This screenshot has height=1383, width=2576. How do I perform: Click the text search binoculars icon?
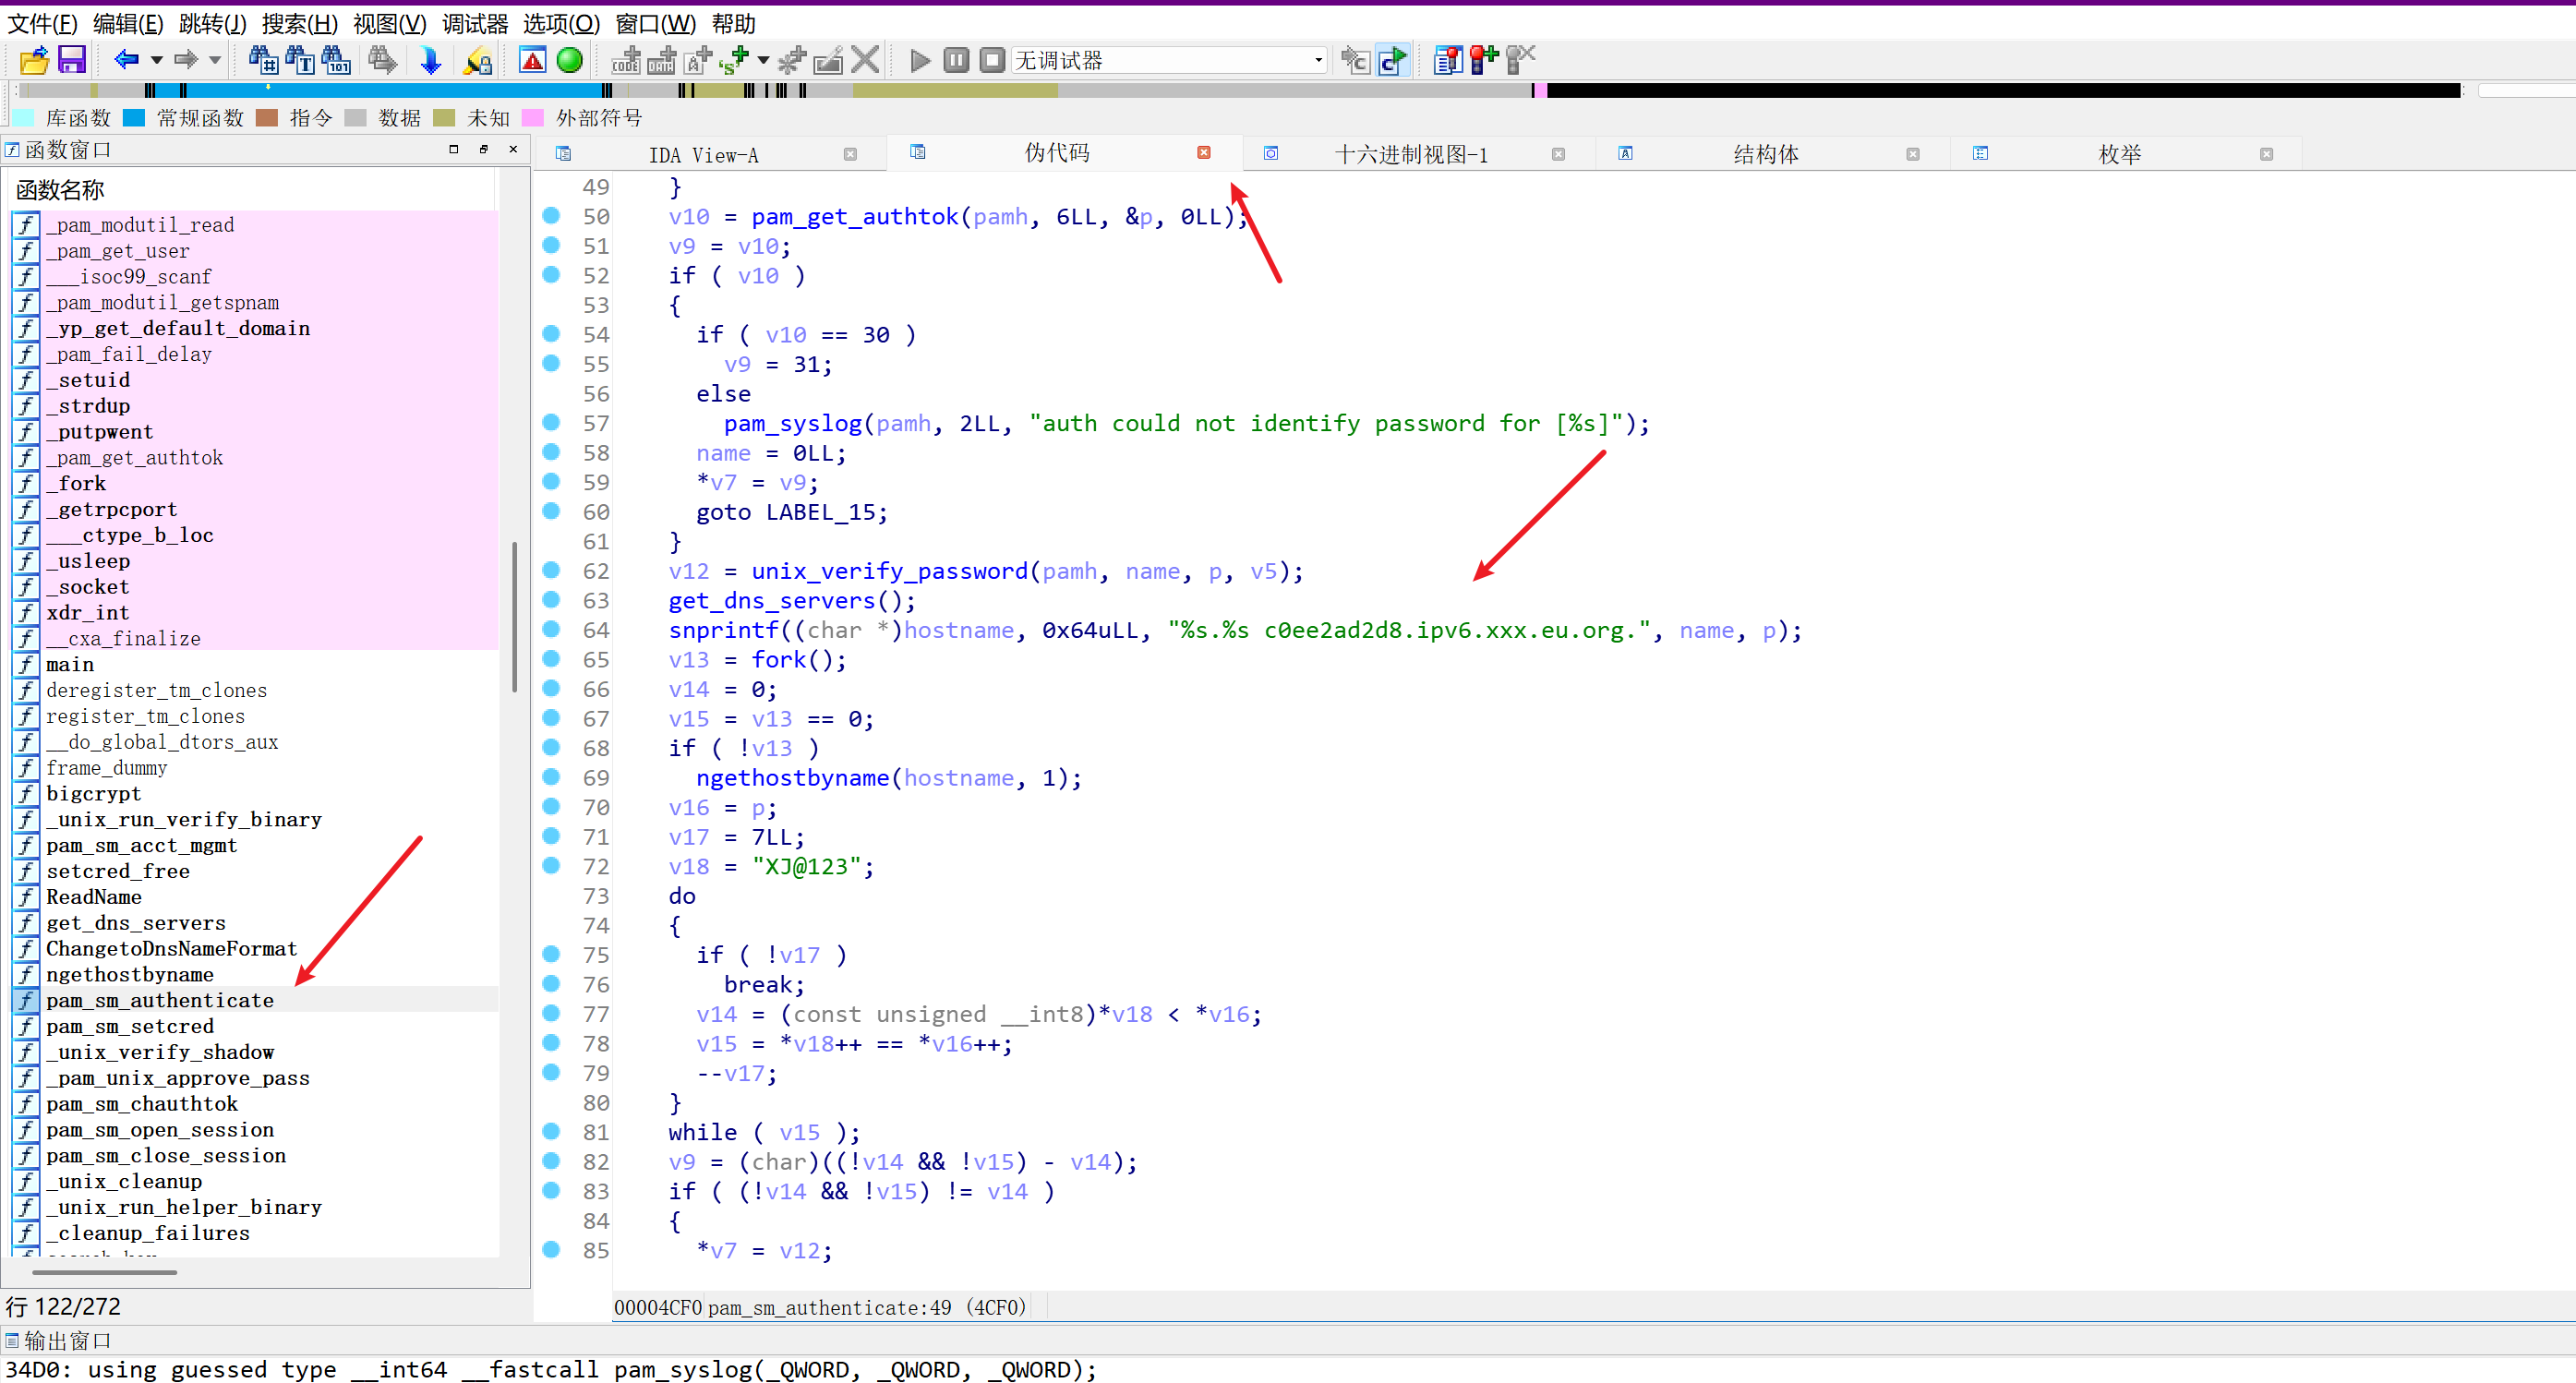(299, 61)
